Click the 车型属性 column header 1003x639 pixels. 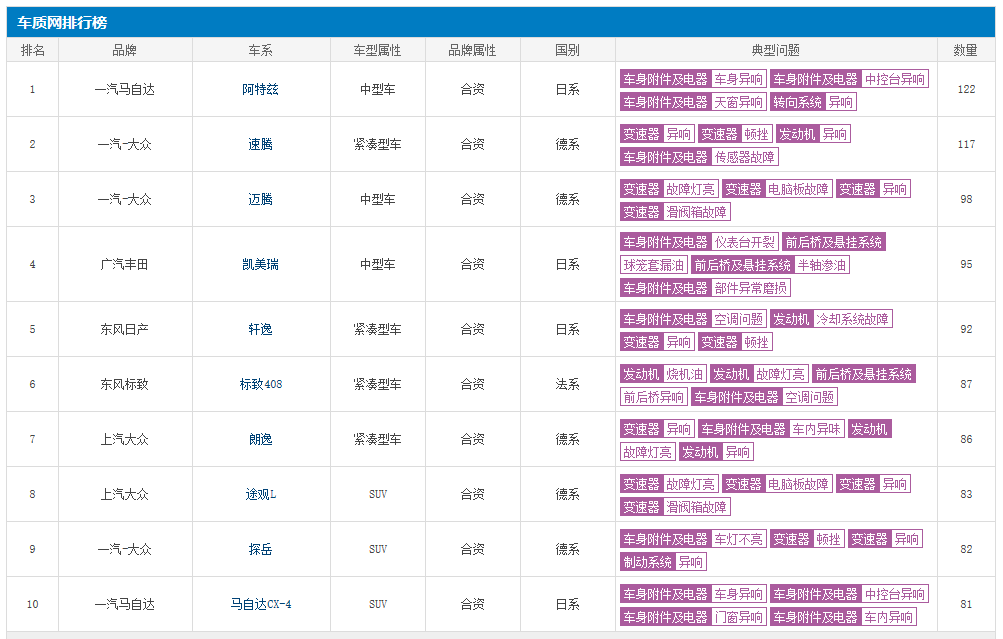(377, 50)
